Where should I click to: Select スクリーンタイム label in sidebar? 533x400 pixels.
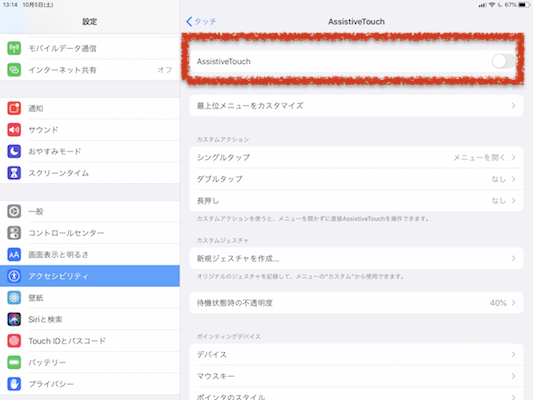tap(58, 173)
